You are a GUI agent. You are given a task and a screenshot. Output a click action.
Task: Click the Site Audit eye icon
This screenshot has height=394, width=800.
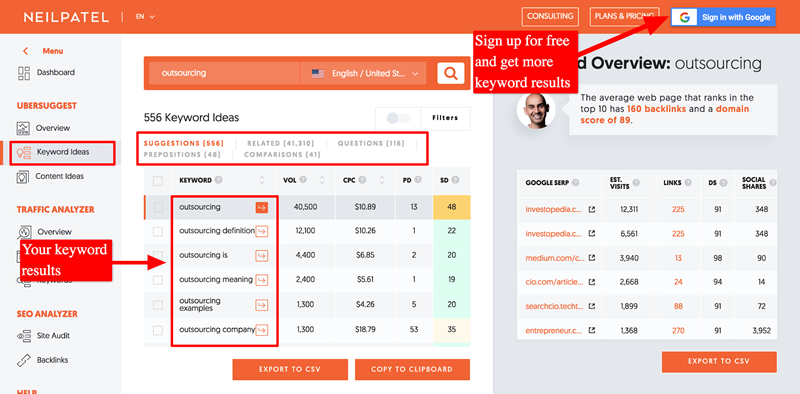[x=24, y=336]
